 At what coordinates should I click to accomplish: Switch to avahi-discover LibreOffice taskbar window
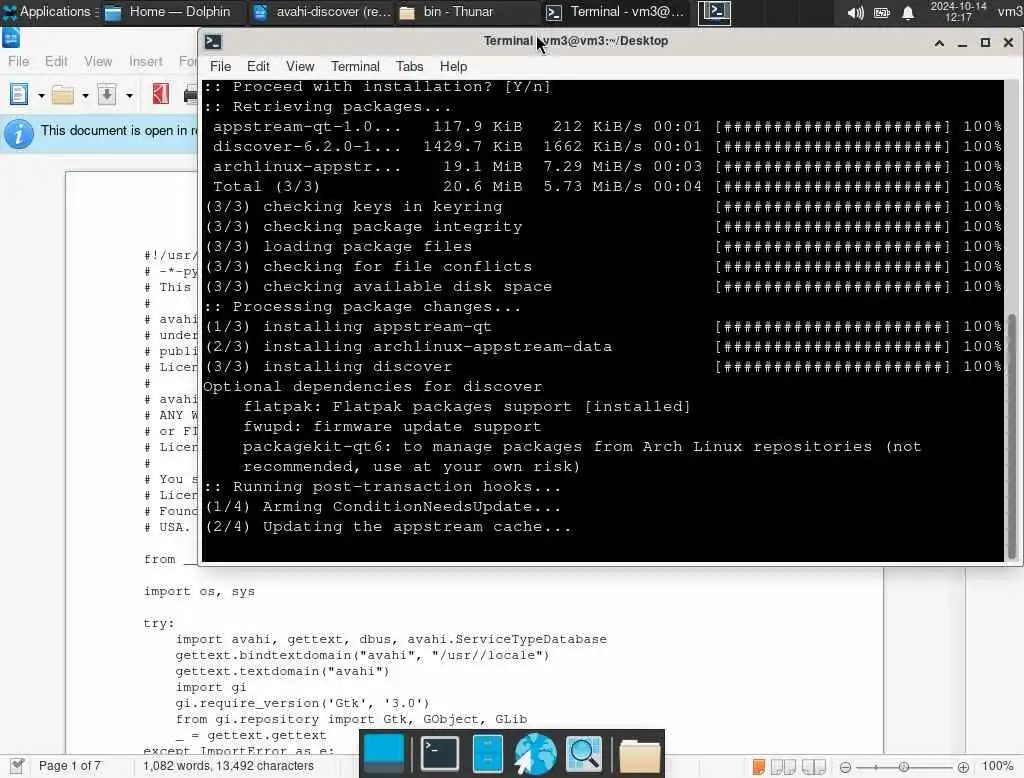pyautogui.click(x=321, y=12)
